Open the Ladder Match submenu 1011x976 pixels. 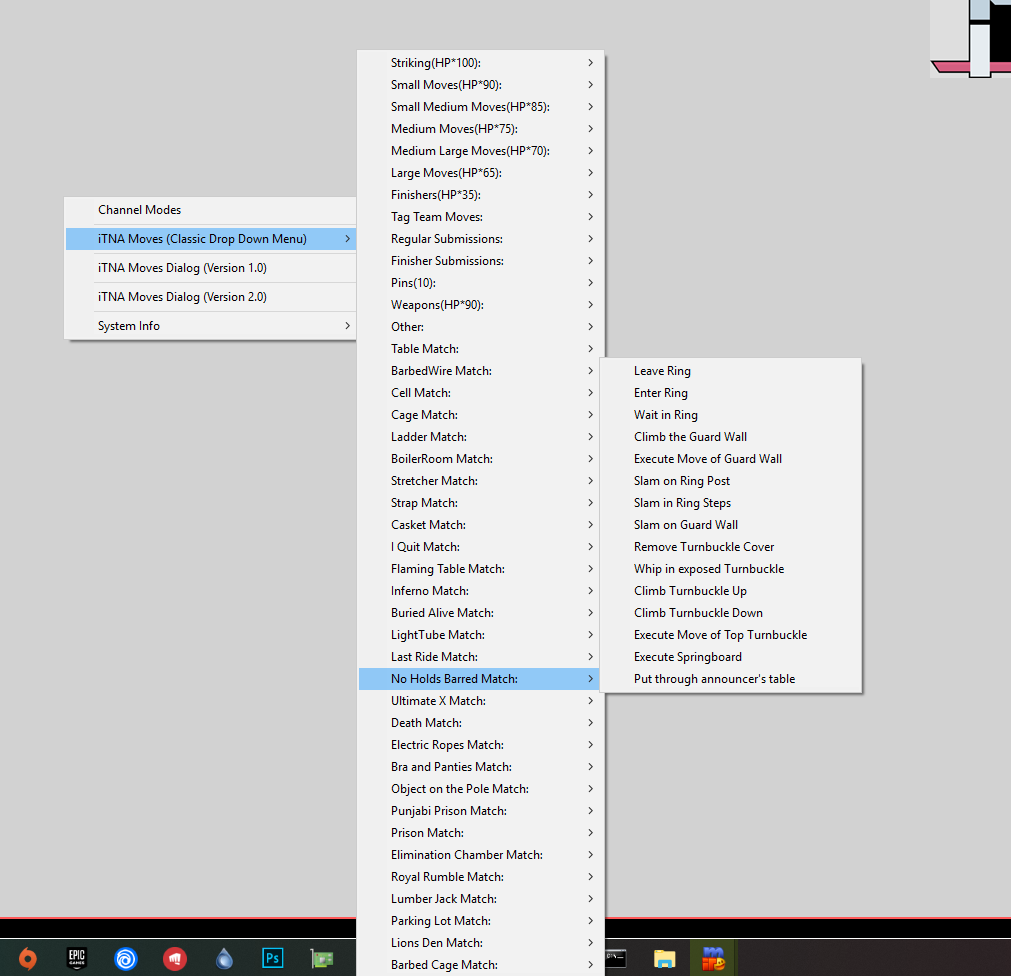point(480,436)
